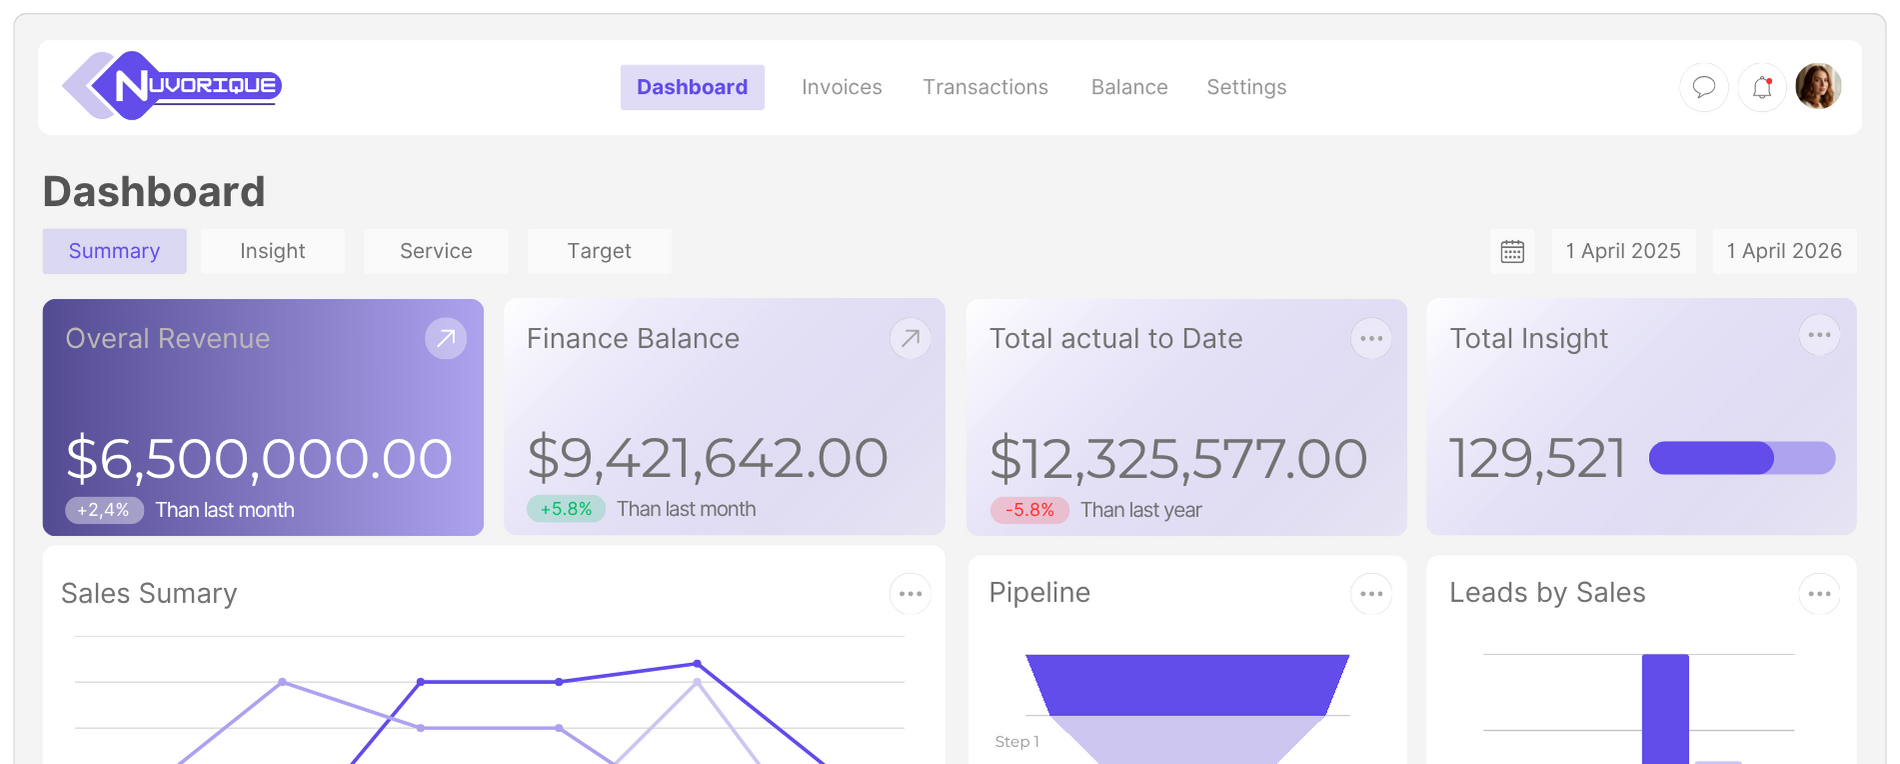Expand Sales Sumary options menu
Viewport: 1900px width, 764px height.
(910, 594)
